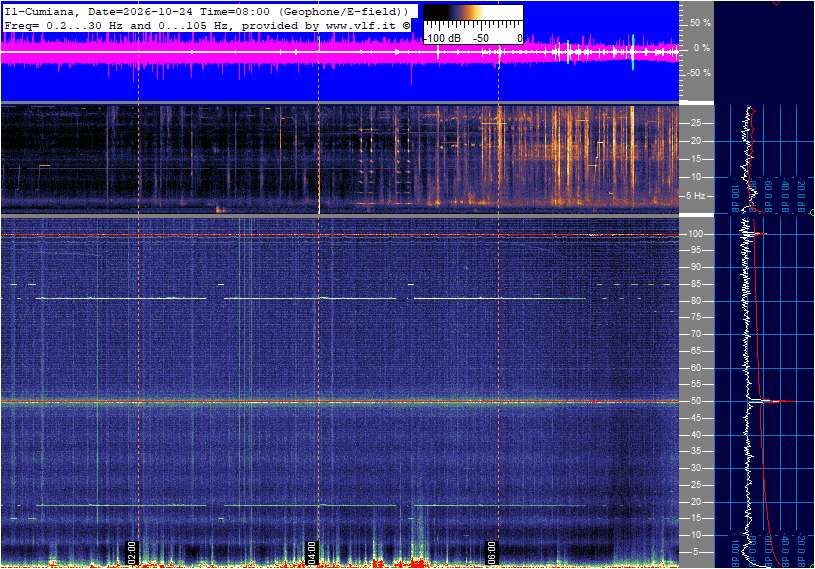This screenshot has width=815, height=569.
Task: Click the '80' tick on E-field frequency axis
Action: pyautogui.click(x=695, y=301)
